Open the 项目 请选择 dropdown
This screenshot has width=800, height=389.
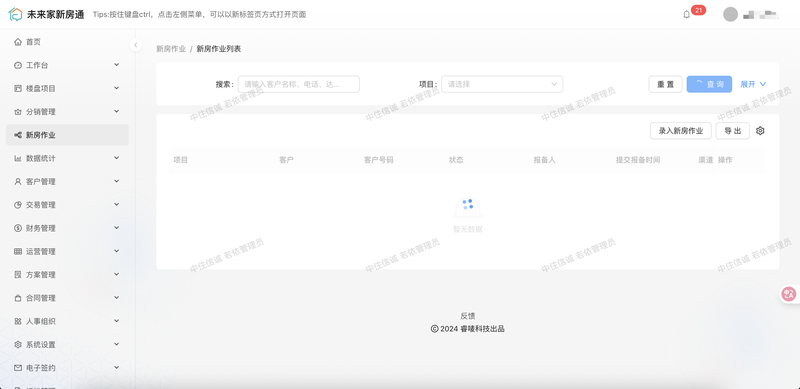[502, 84]
